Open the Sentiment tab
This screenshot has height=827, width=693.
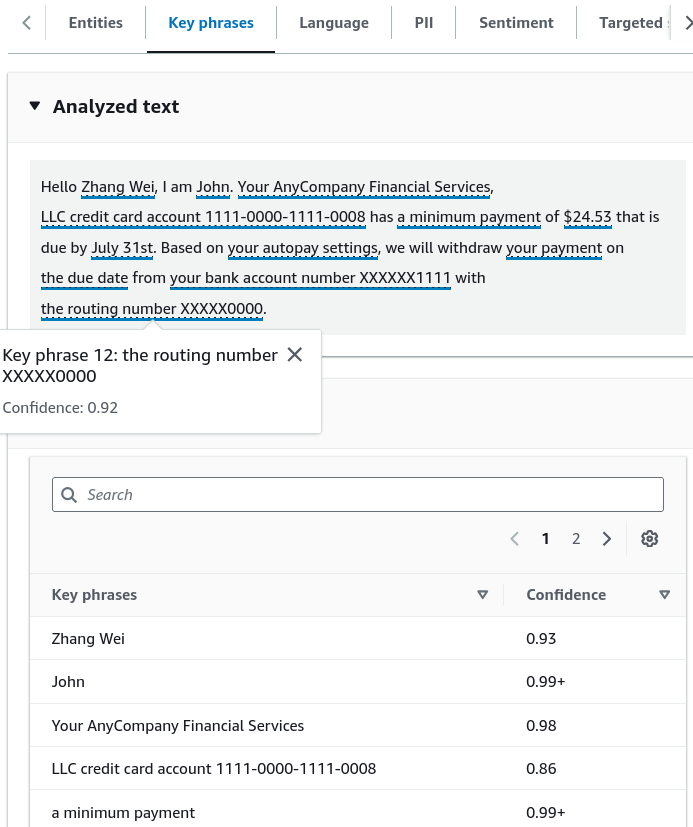[516, 23]
